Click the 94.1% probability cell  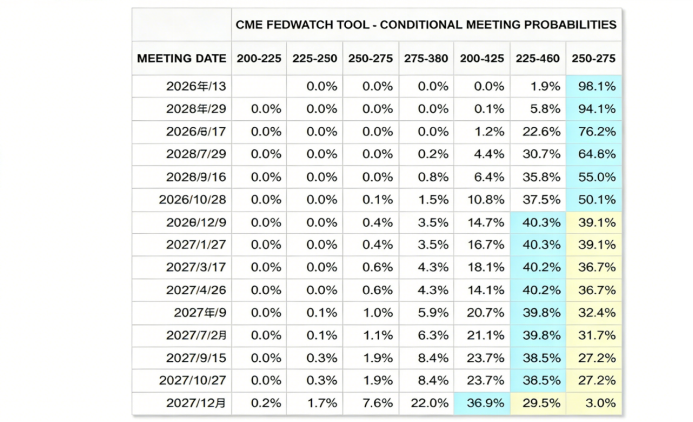click(x=594, y=108)
